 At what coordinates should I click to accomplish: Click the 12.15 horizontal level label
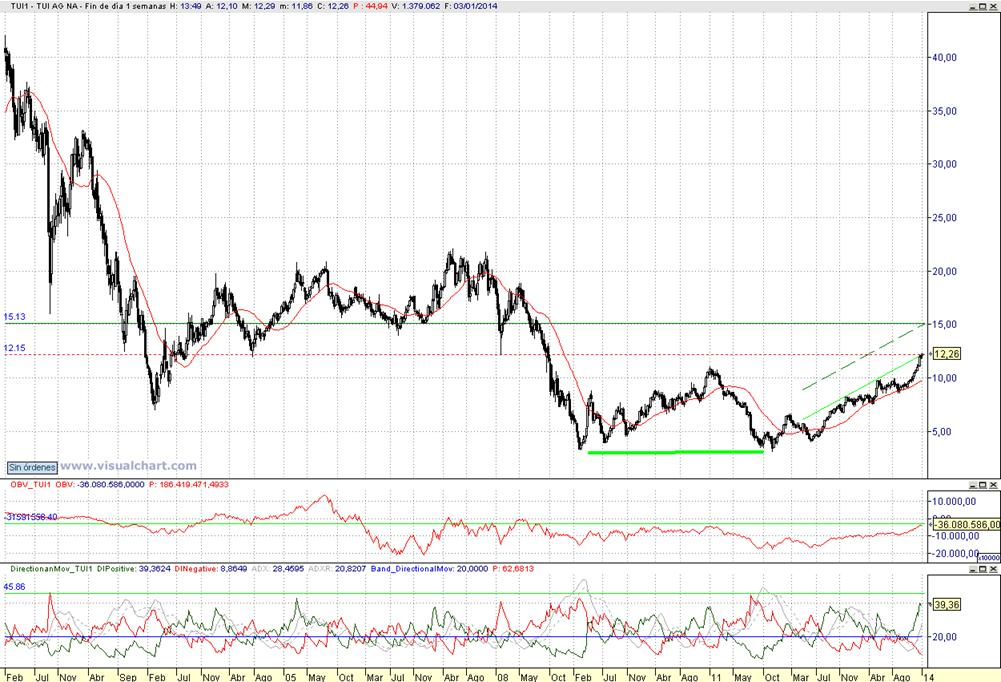click(x=14, y=348)
